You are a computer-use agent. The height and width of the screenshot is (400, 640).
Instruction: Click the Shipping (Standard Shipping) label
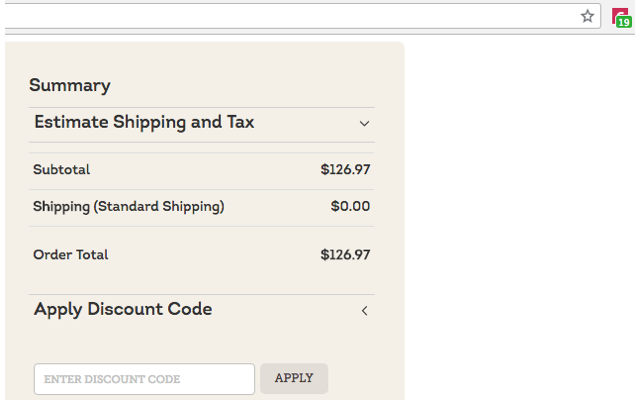tap(128, 207)
